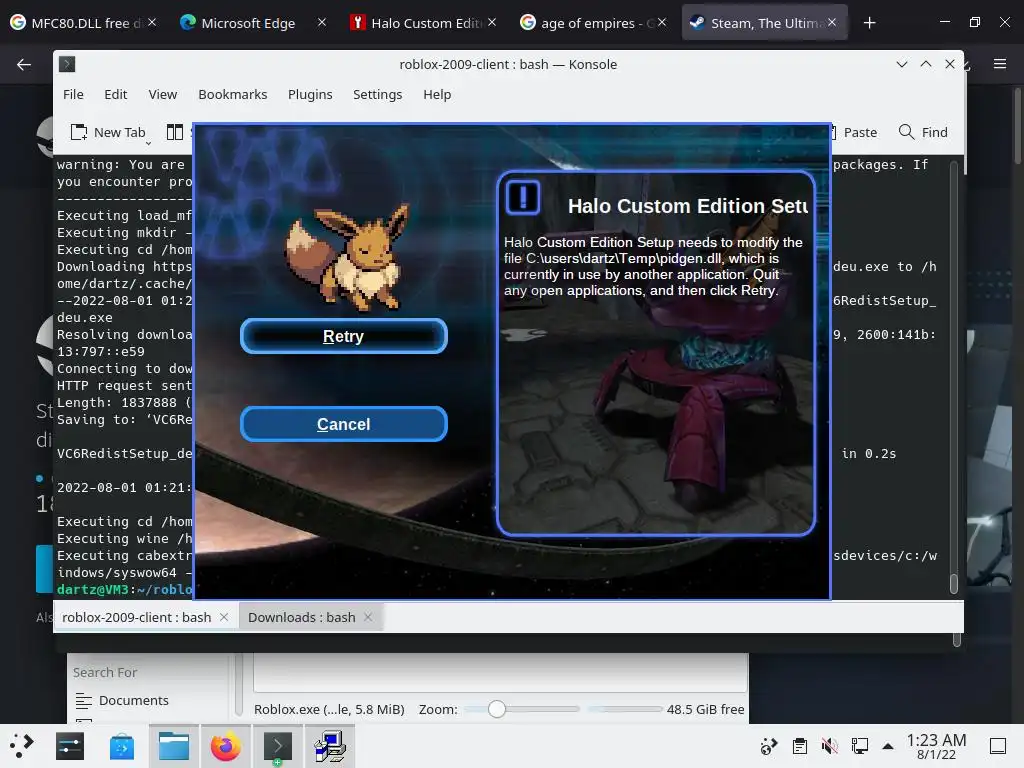The image size is (1024, 768).
Task: Expand the New Tab dropdown arrow
Action: (x=149, y=143)
